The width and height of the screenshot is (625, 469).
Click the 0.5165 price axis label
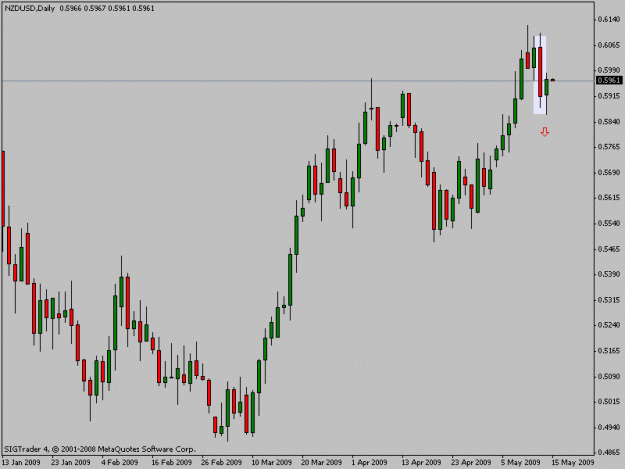tap(609, 351)
